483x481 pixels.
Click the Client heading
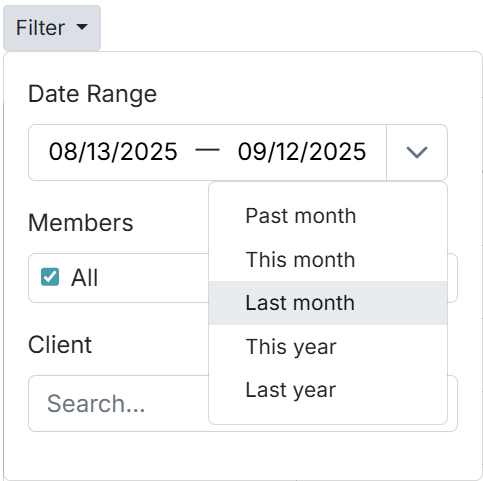[60, 345]
